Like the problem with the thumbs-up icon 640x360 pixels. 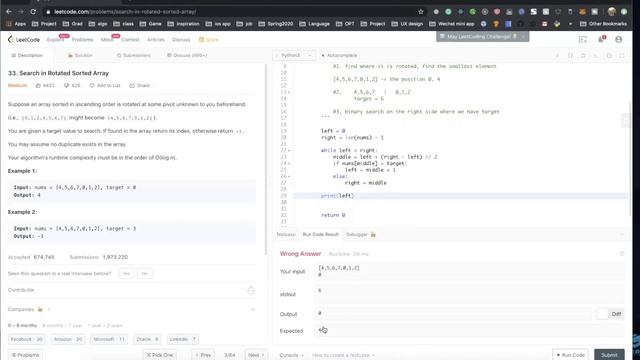(x=38, y=86)
